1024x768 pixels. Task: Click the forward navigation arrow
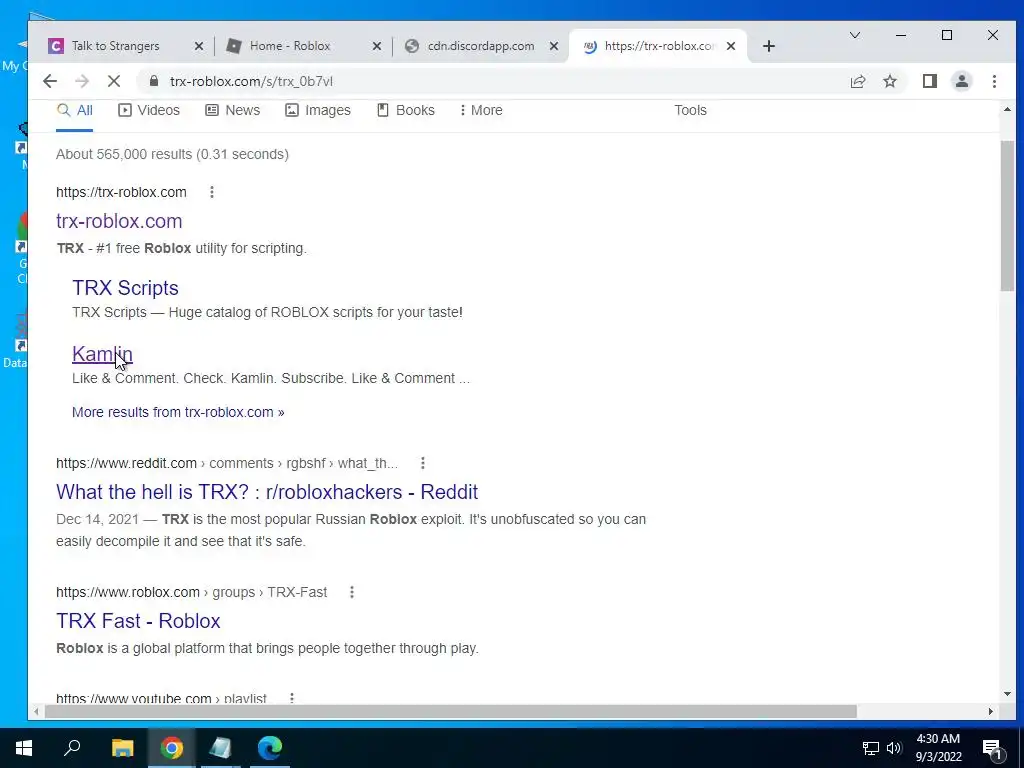(82, 81)
